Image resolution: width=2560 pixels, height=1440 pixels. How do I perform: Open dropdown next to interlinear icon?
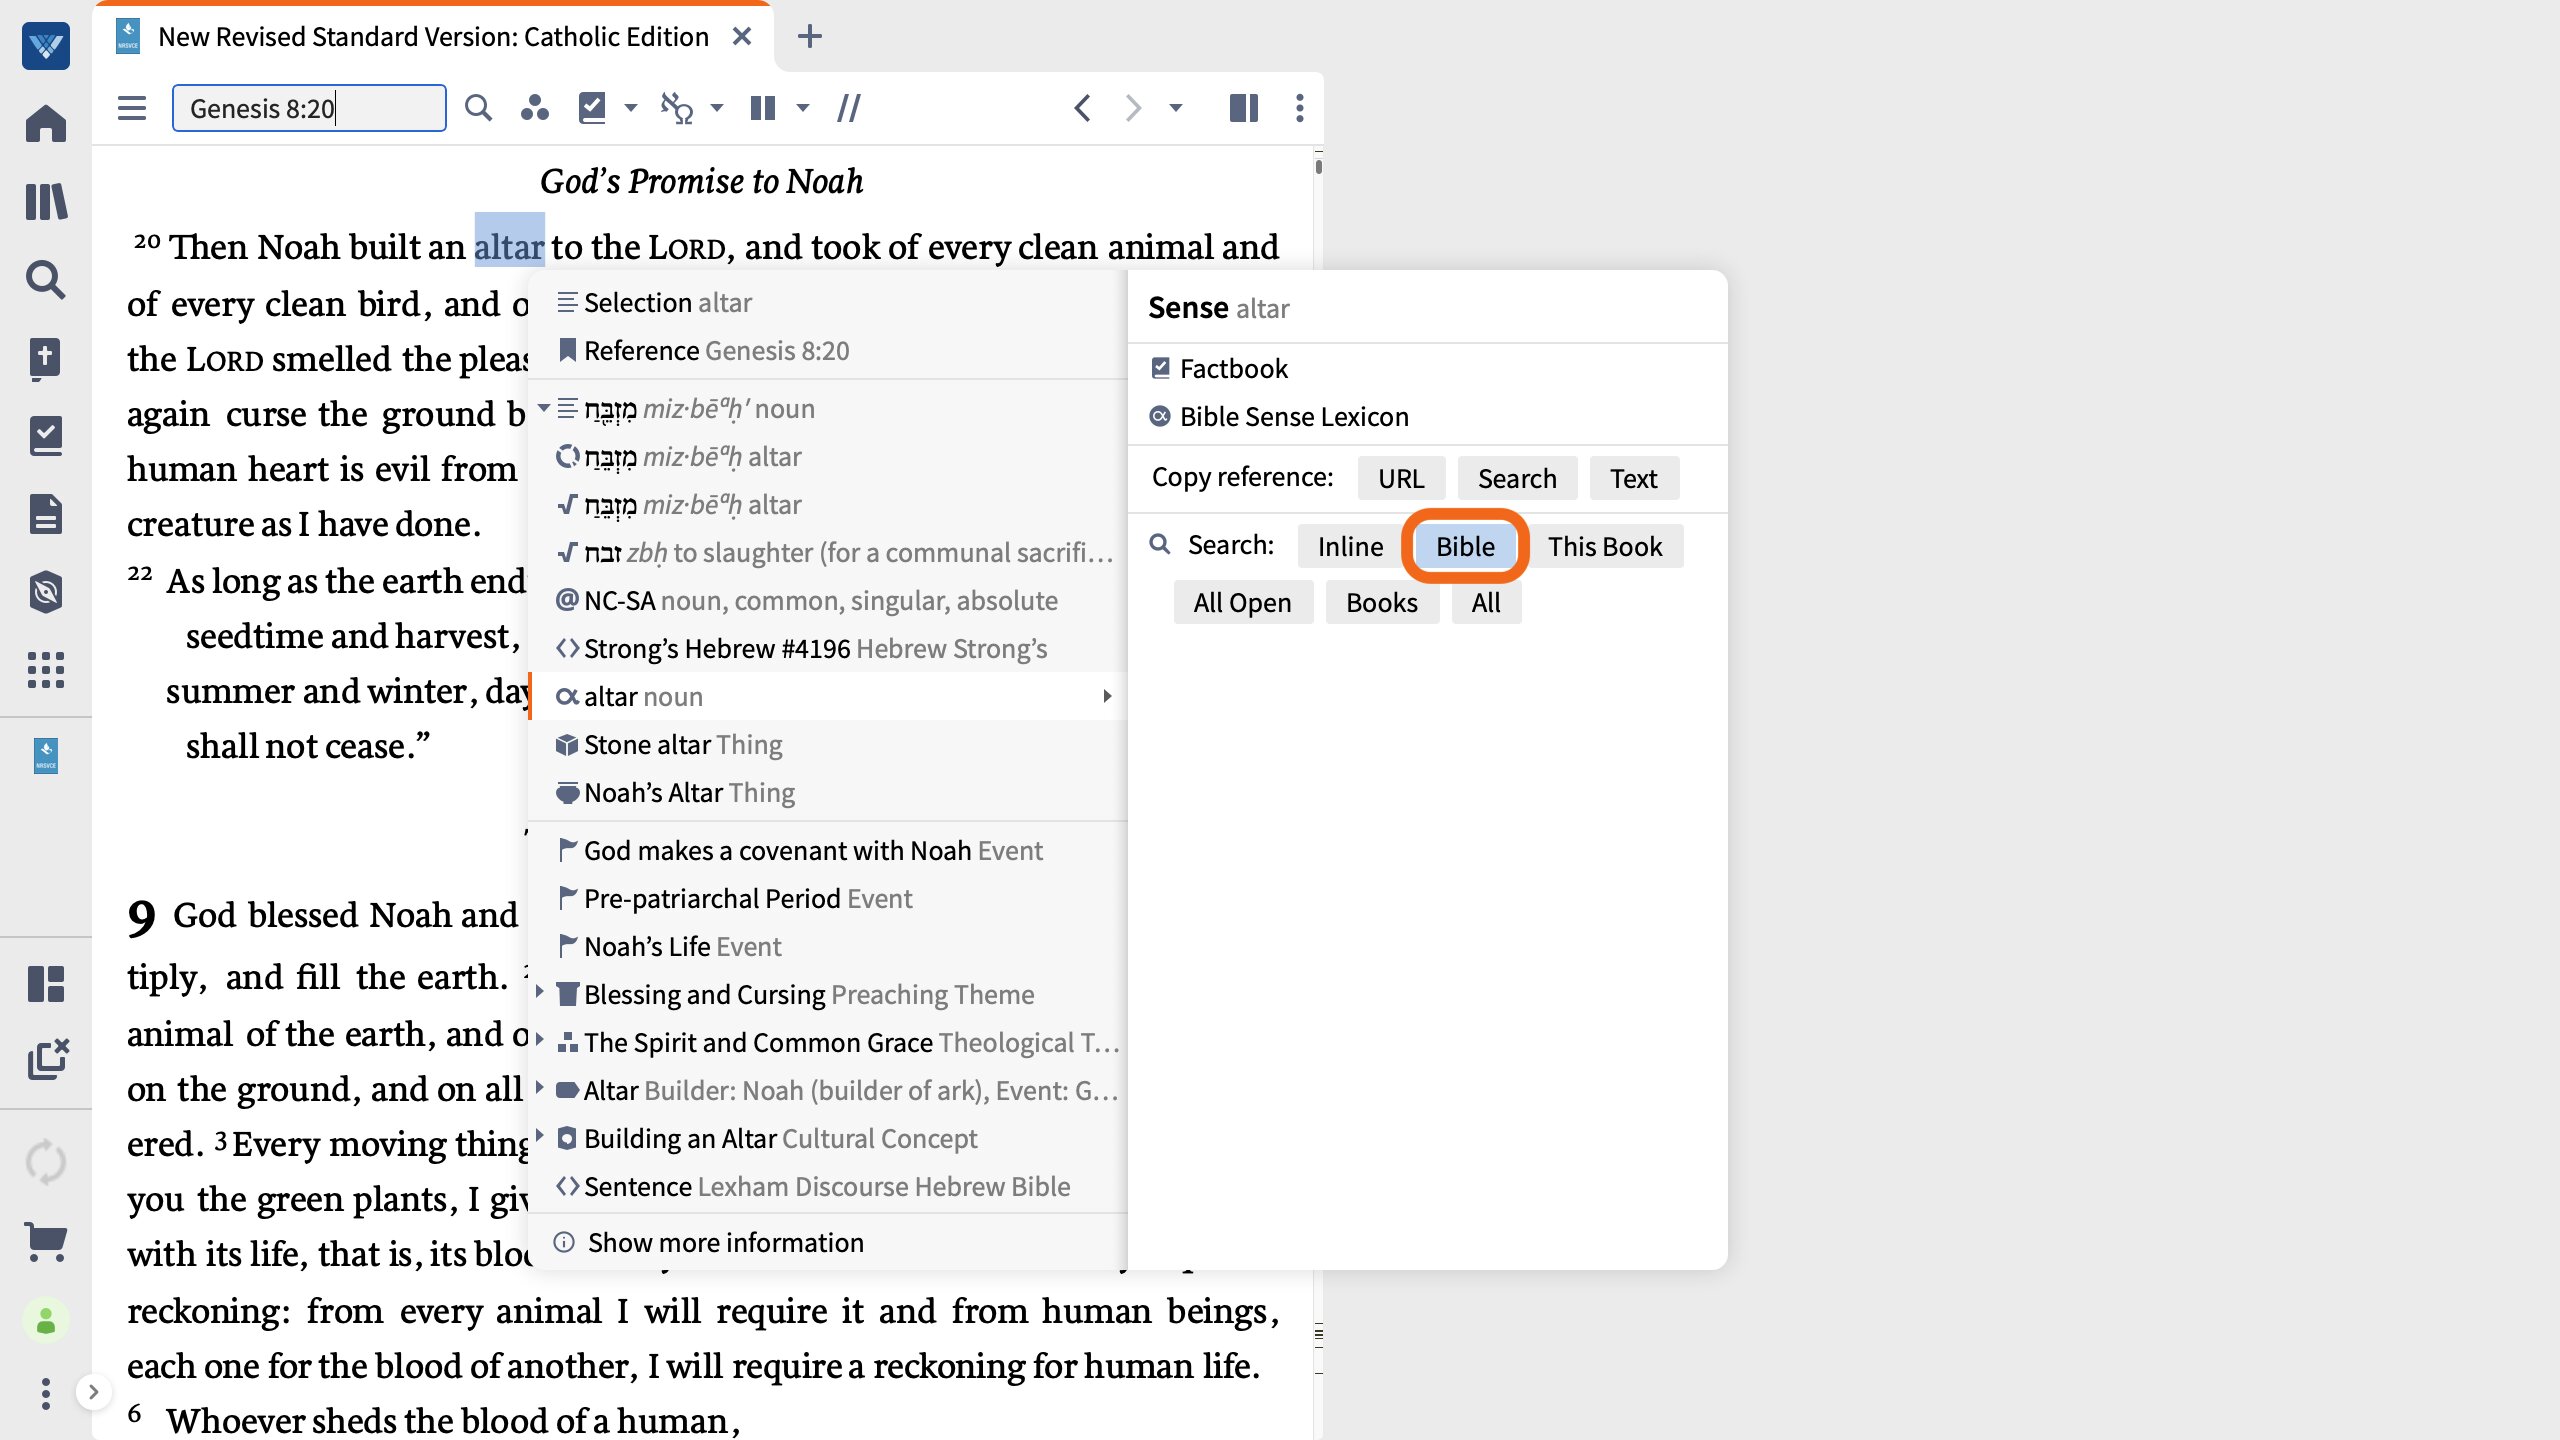pos(717,108)
